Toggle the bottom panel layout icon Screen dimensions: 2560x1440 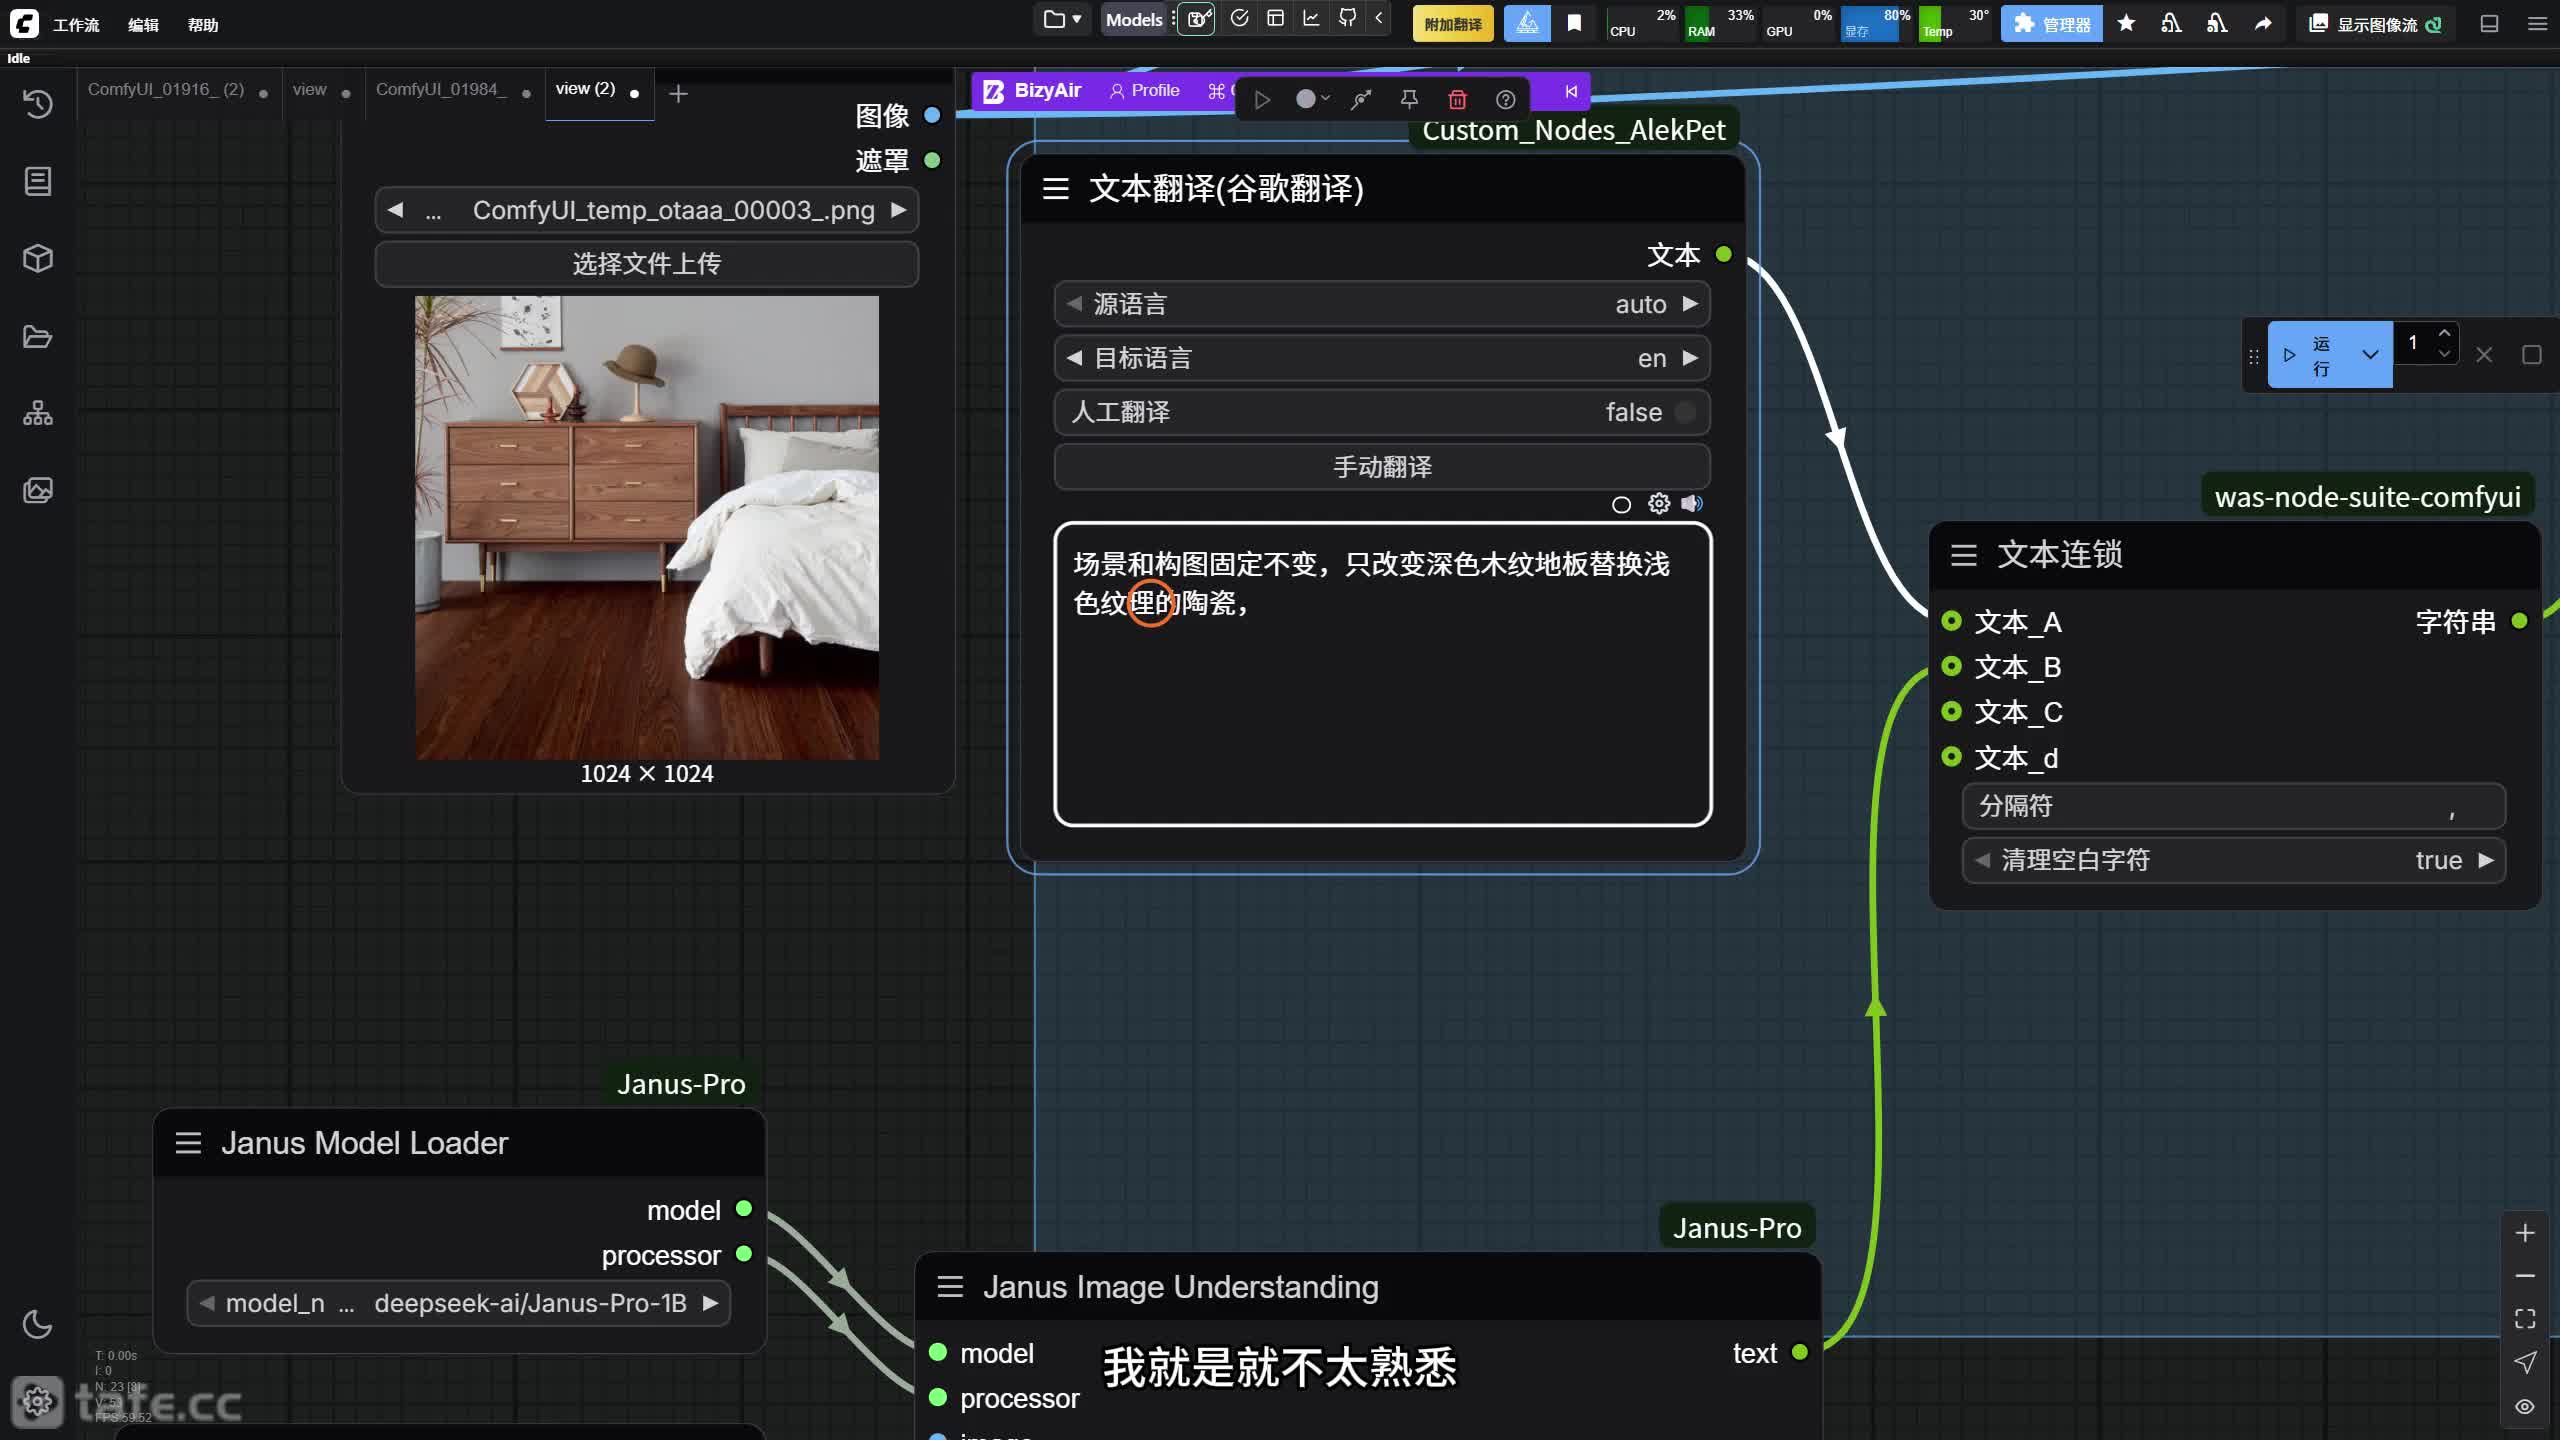2490,23
